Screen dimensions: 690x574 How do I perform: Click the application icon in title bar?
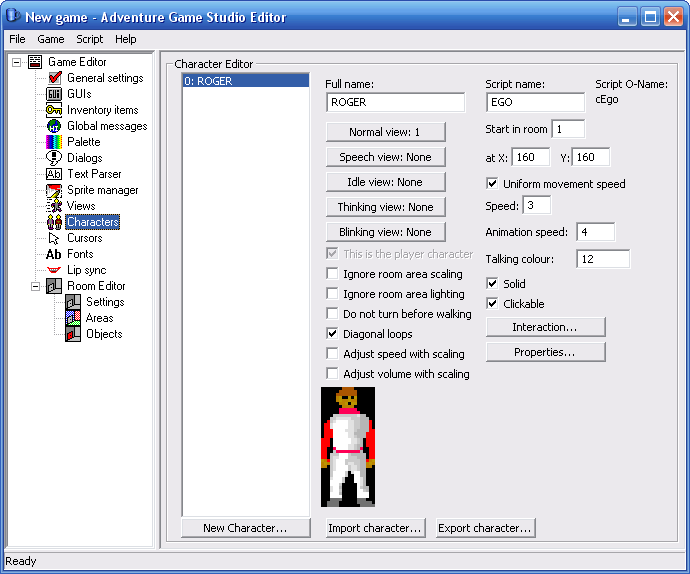click(x=14, y=16)
